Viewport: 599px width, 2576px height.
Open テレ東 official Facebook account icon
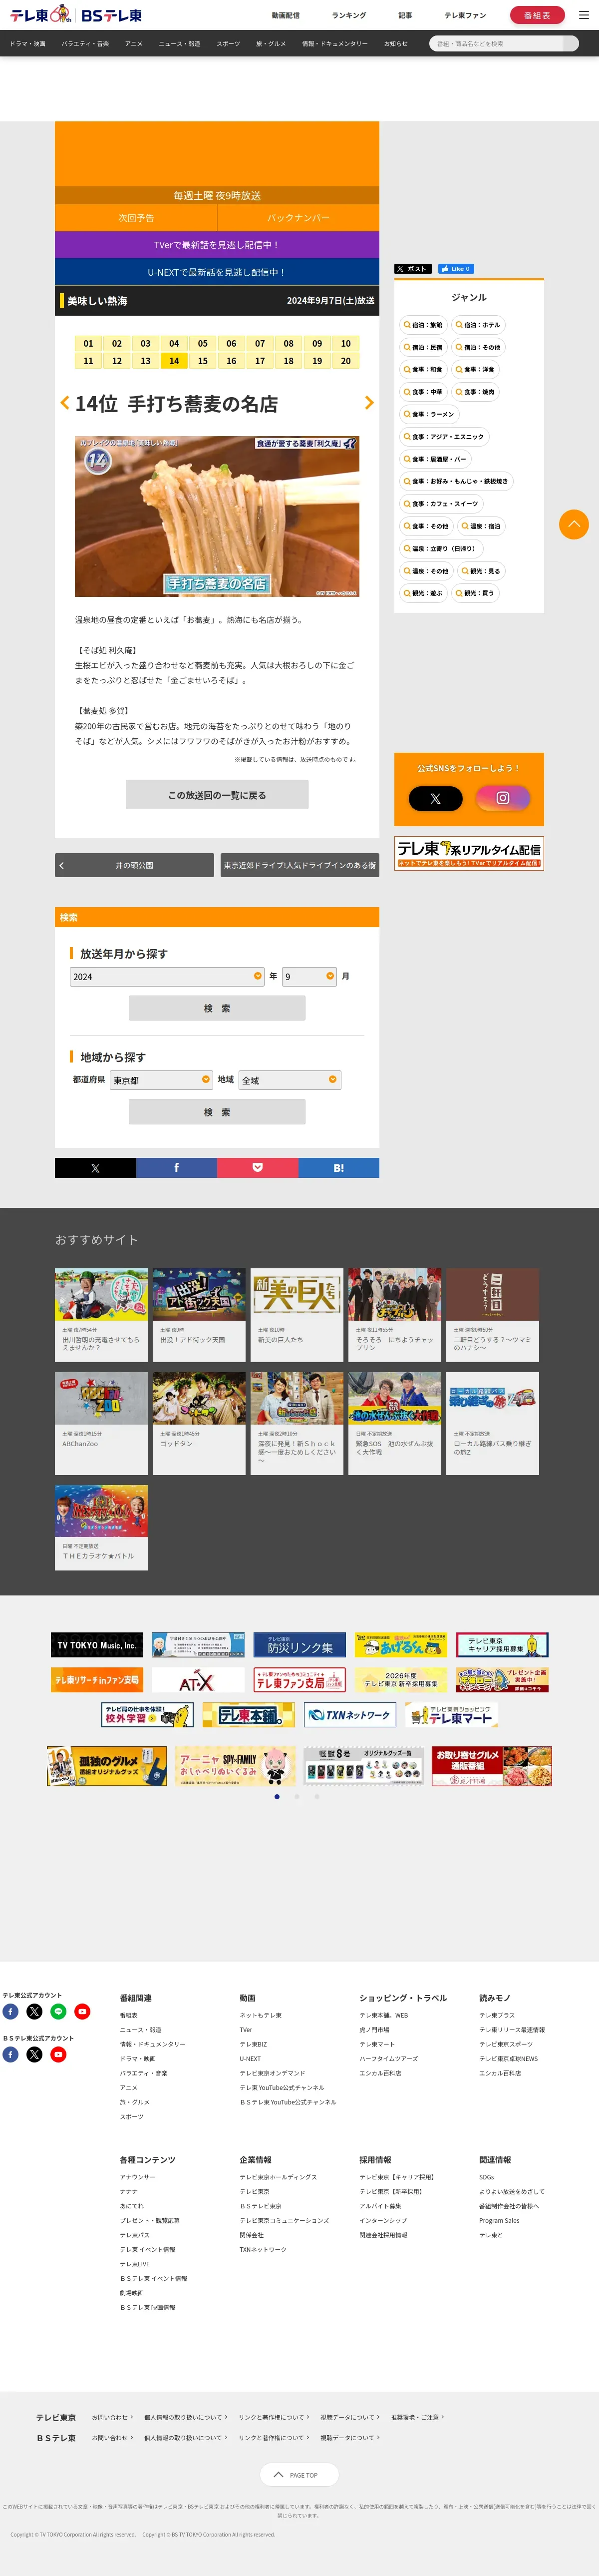[x=10, y=2012]
